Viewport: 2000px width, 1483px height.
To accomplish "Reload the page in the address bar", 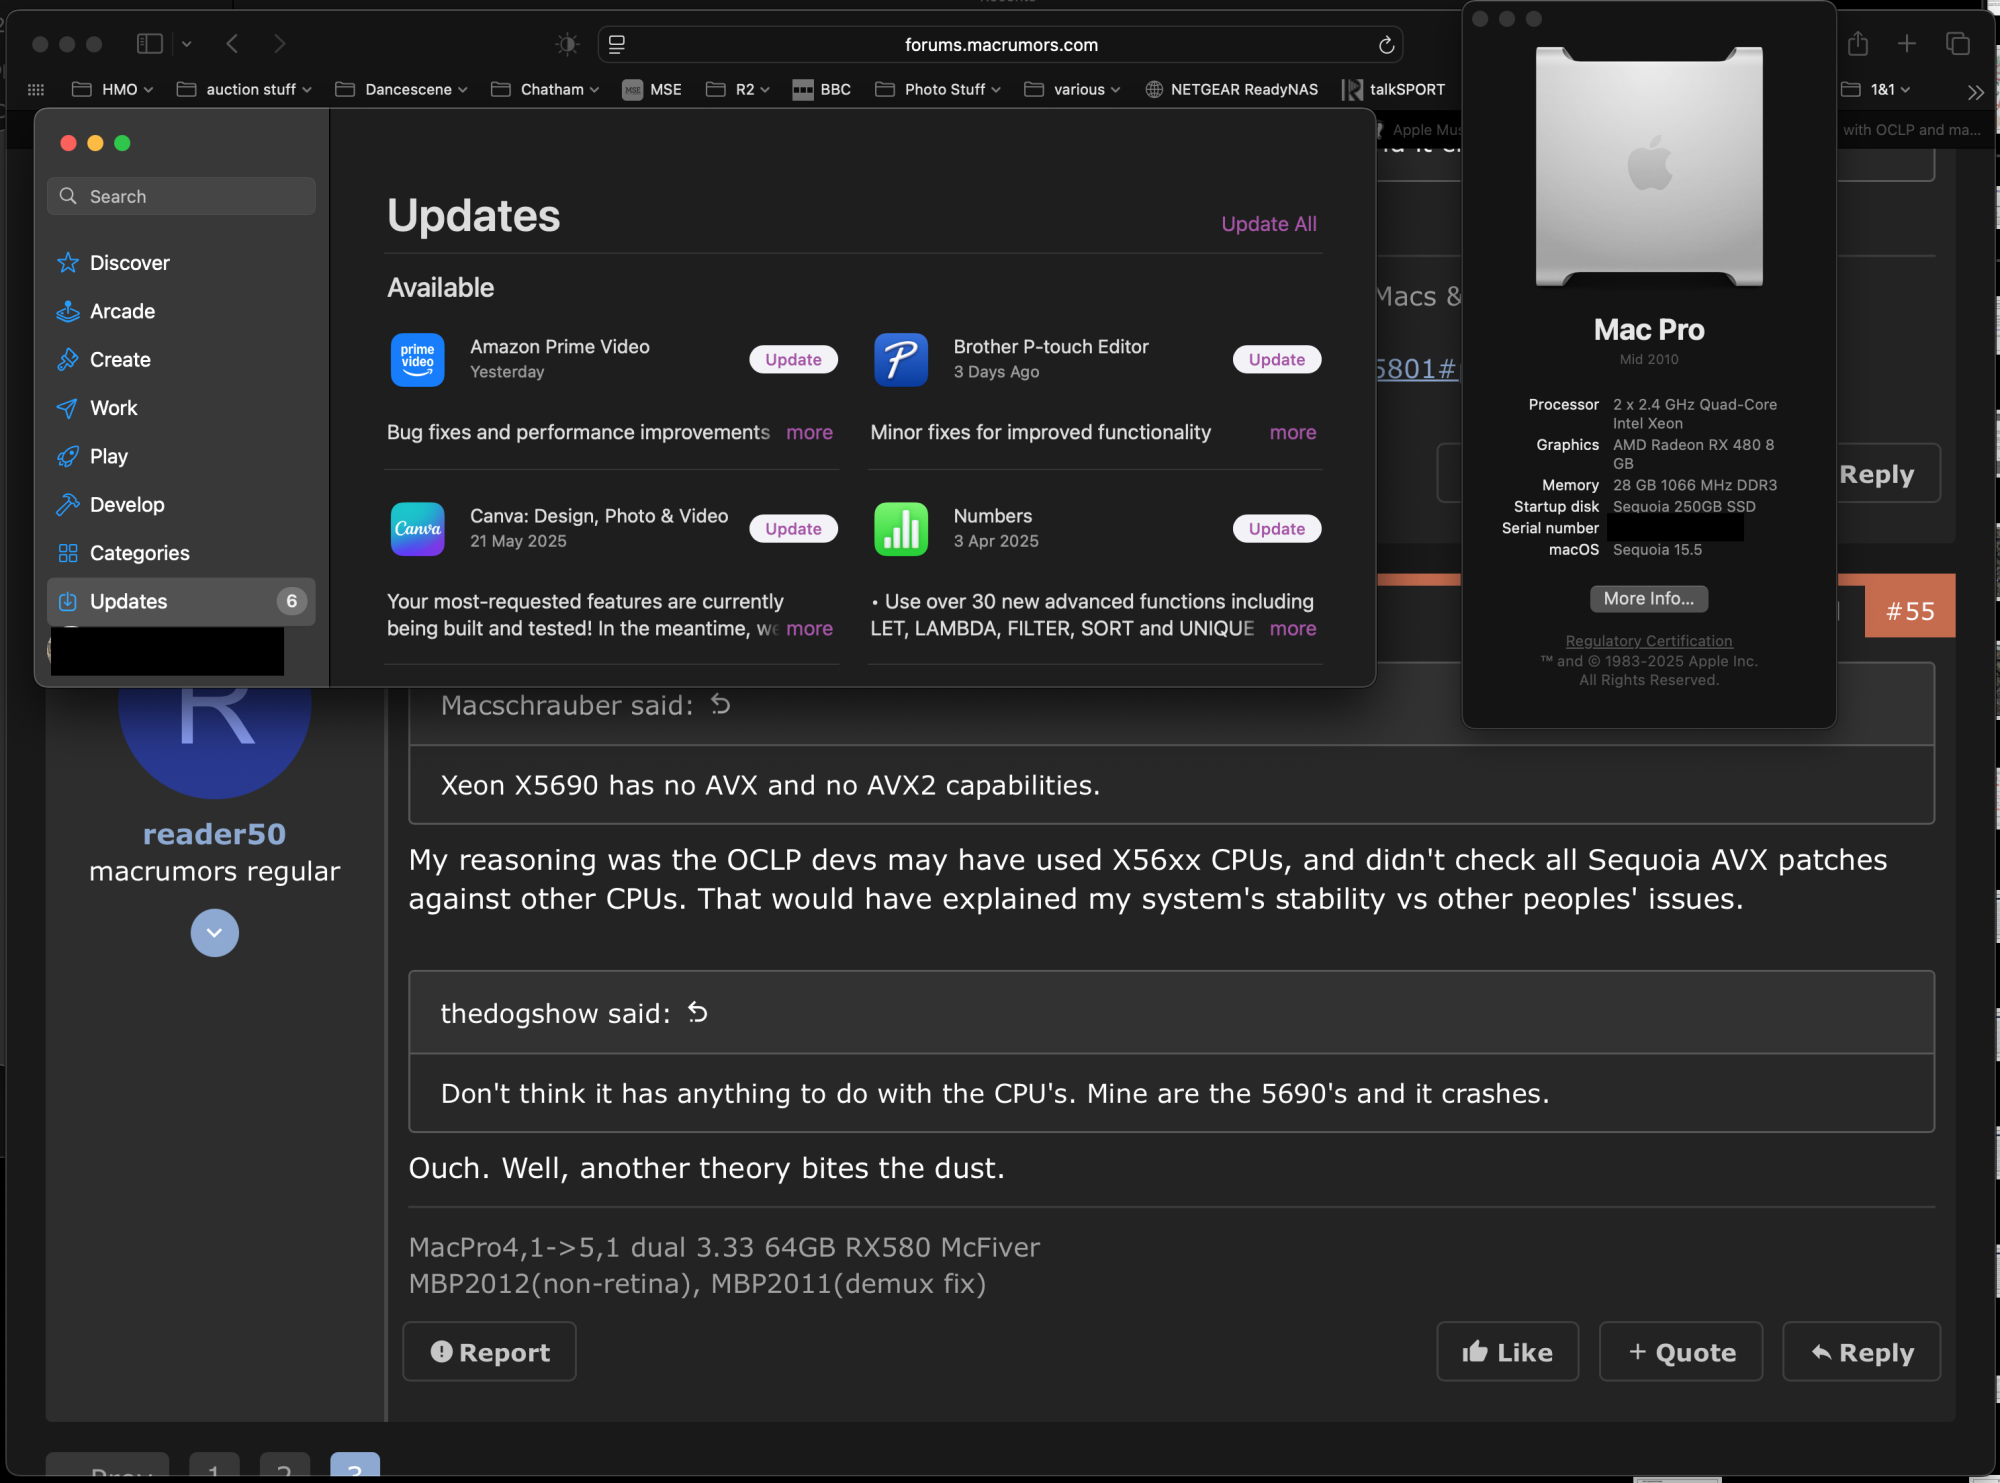I will click(x=1386, y=45).
